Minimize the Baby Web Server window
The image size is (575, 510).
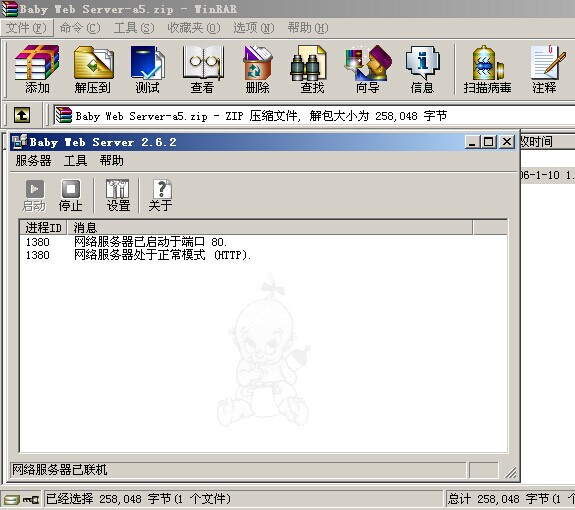473,142
